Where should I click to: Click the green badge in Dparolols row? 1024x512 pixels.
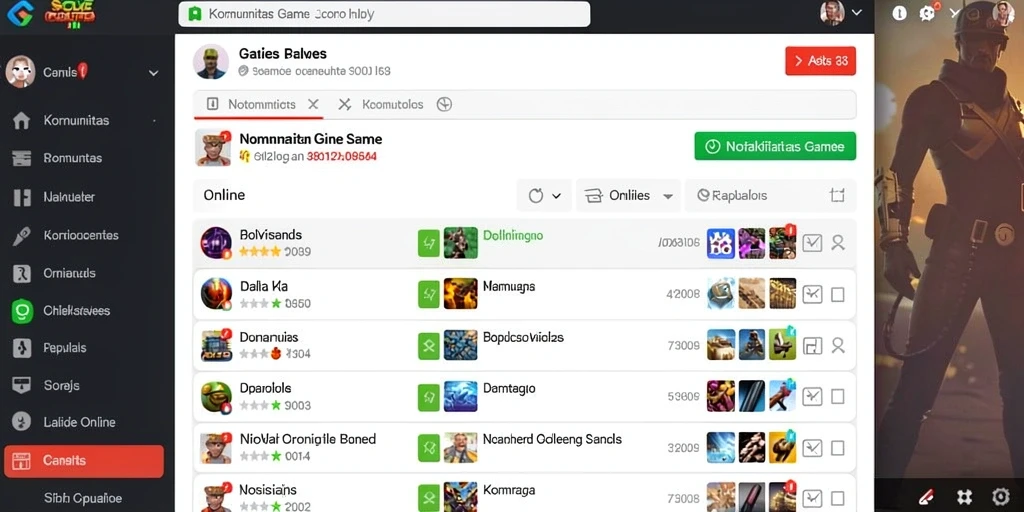point(428,396)
